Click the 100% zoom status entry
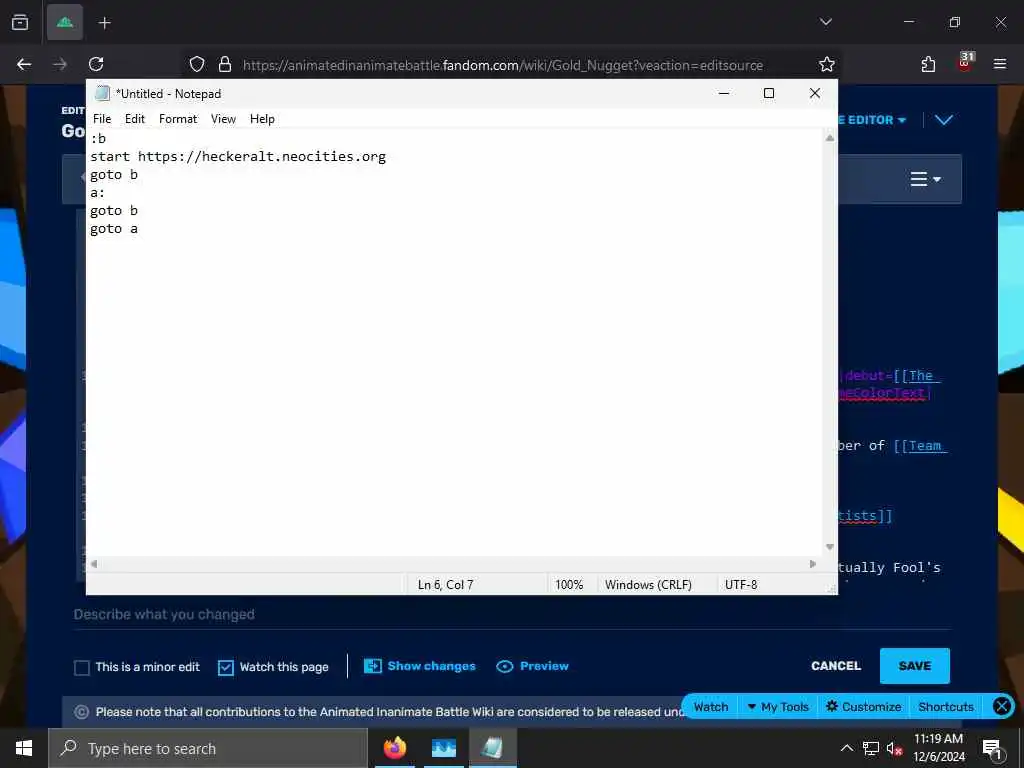Screen dimensions: 1024x768 click(569, 584)
